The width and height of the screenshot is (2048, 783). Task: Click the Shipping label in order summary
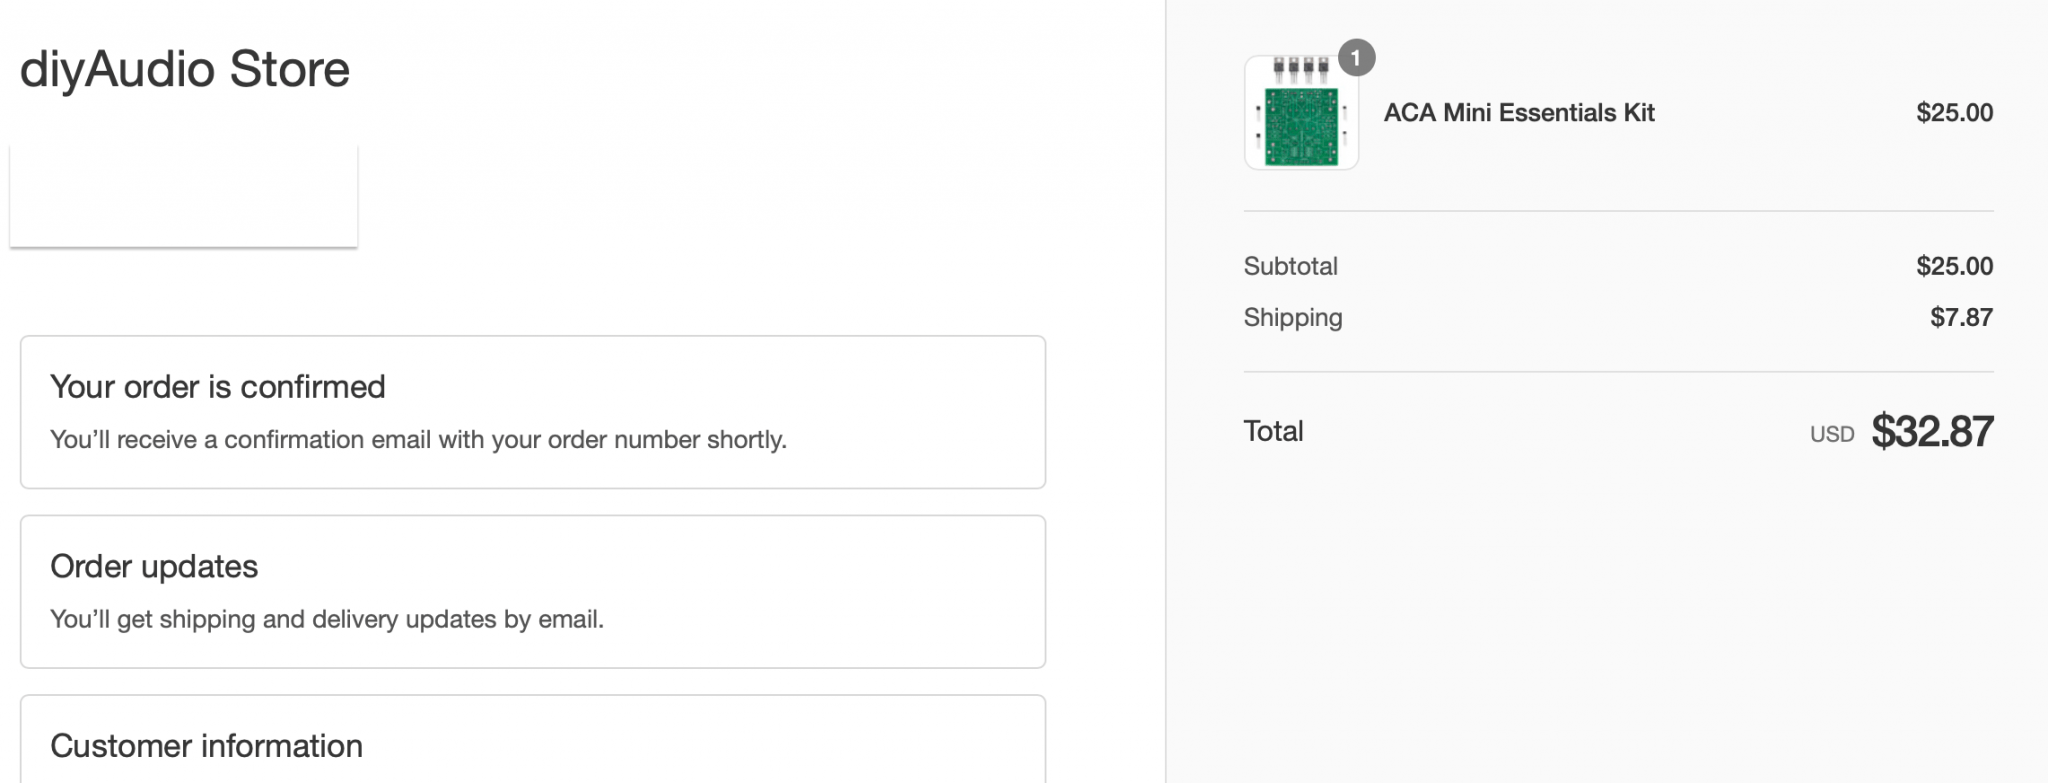point(1293,318)
